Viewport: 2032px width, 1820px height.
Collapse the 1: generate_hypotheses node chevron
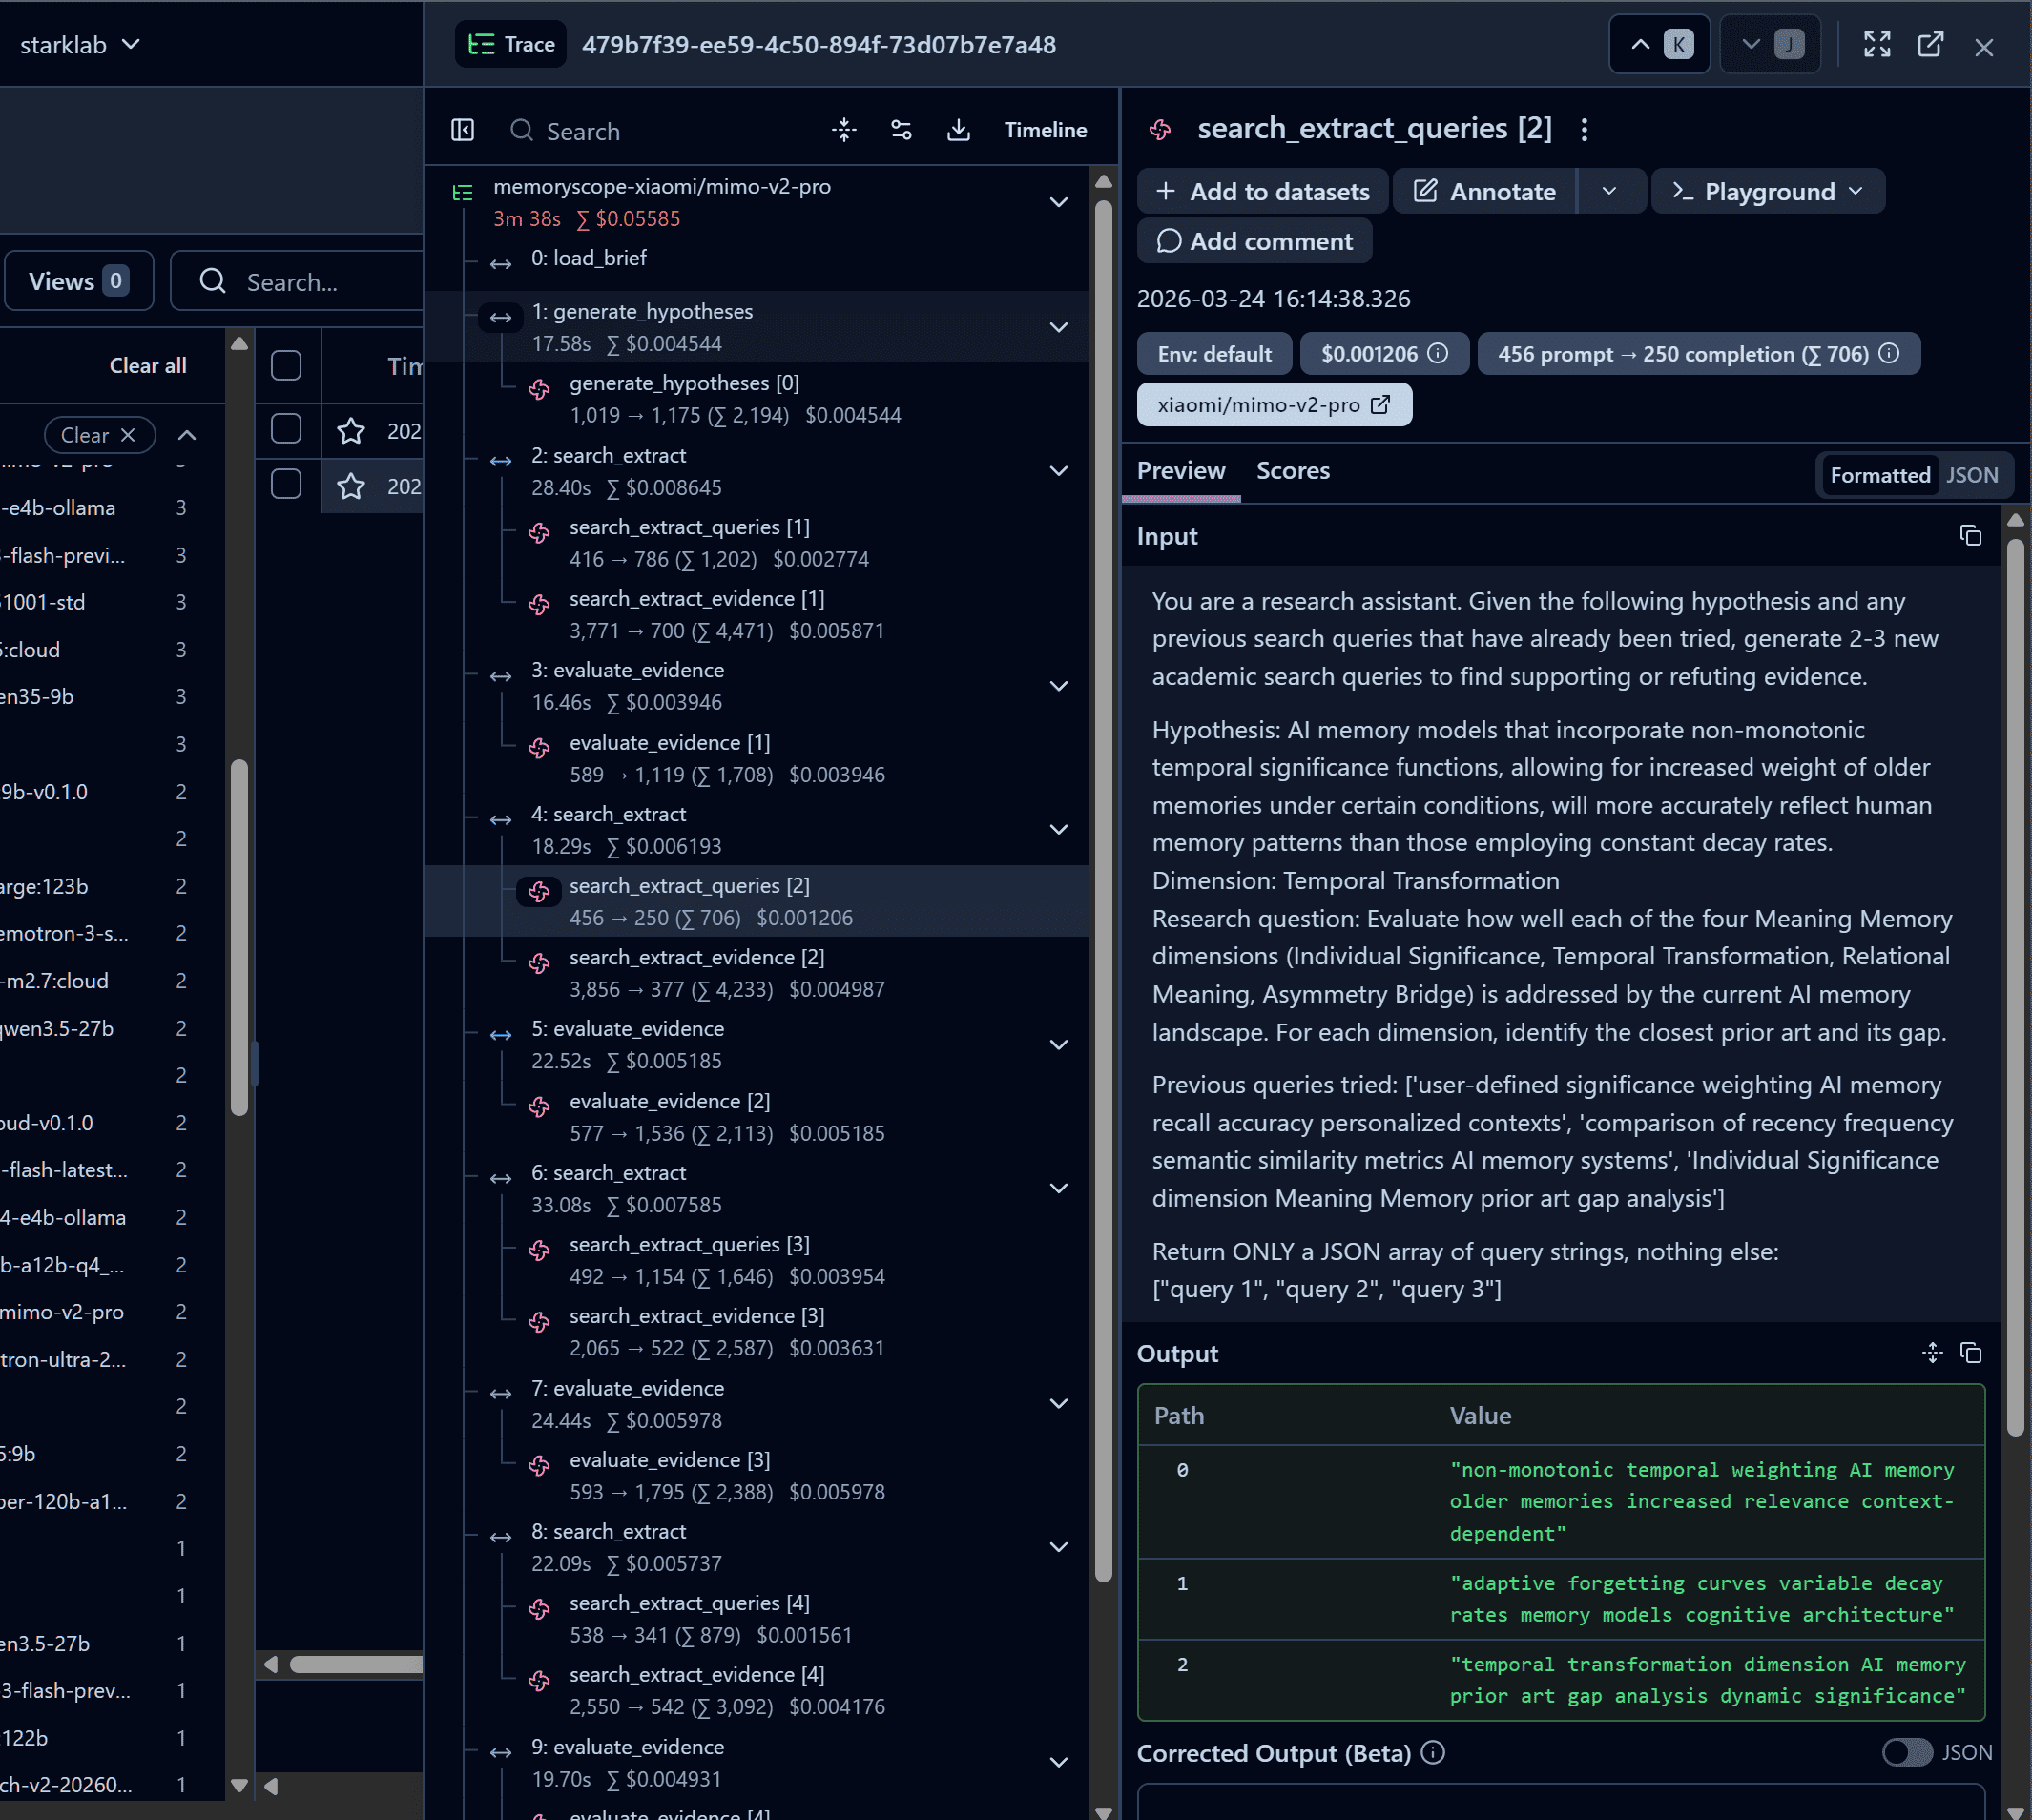[x=1058, y=327]
